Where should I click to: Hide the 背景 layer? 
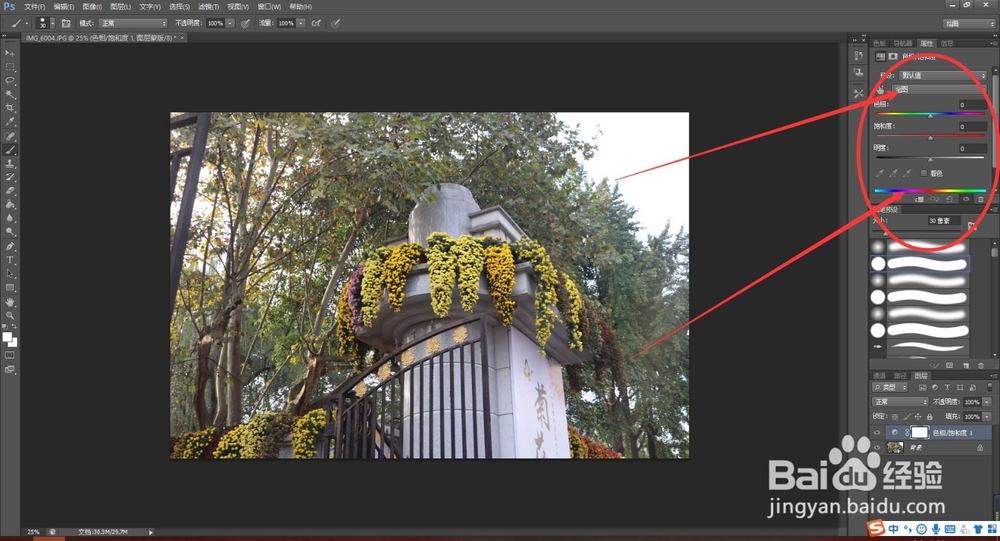coord(877,448)
